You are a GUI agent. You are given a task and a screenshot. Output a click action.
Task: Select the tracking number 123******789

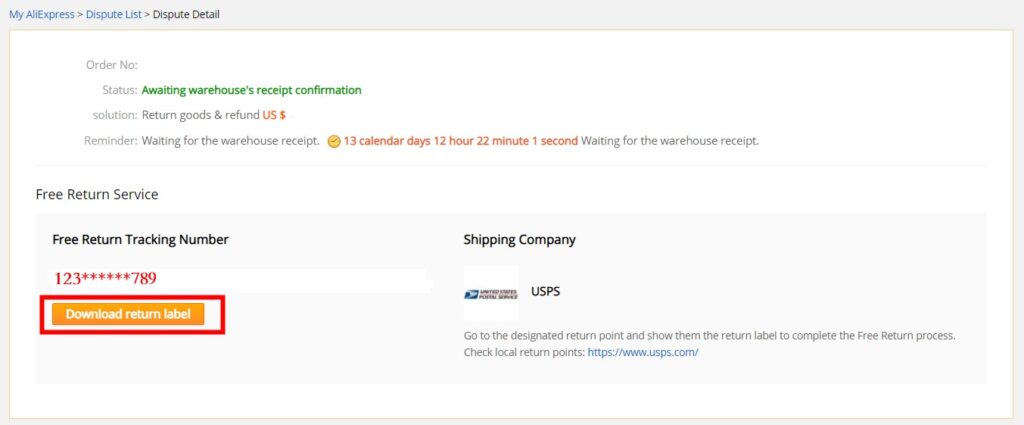105,279
